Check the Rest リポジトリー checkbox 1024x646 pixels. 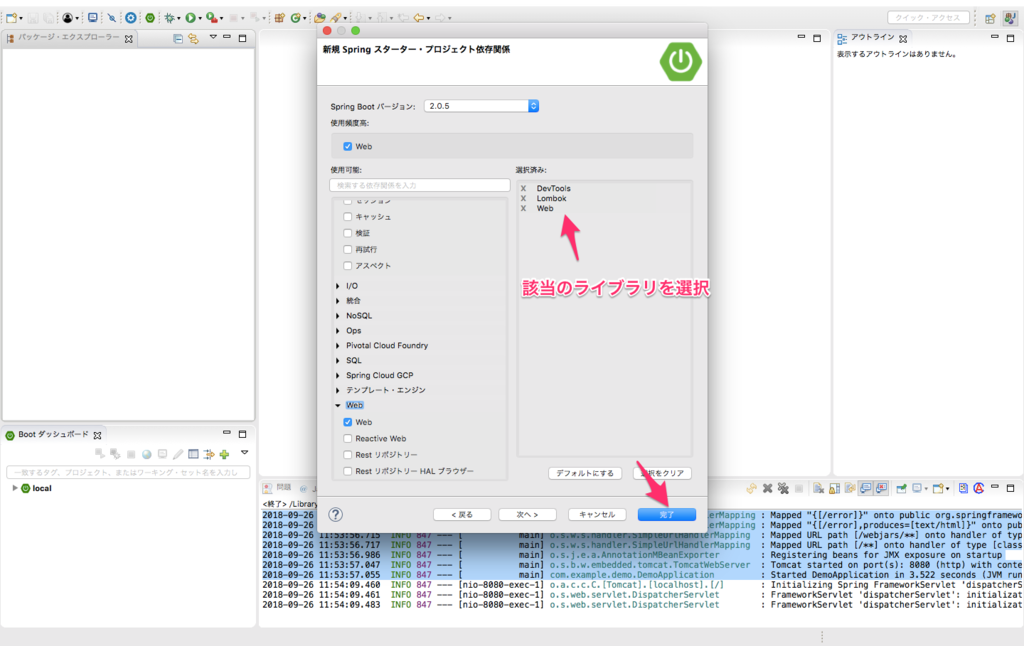click(347, 455)
